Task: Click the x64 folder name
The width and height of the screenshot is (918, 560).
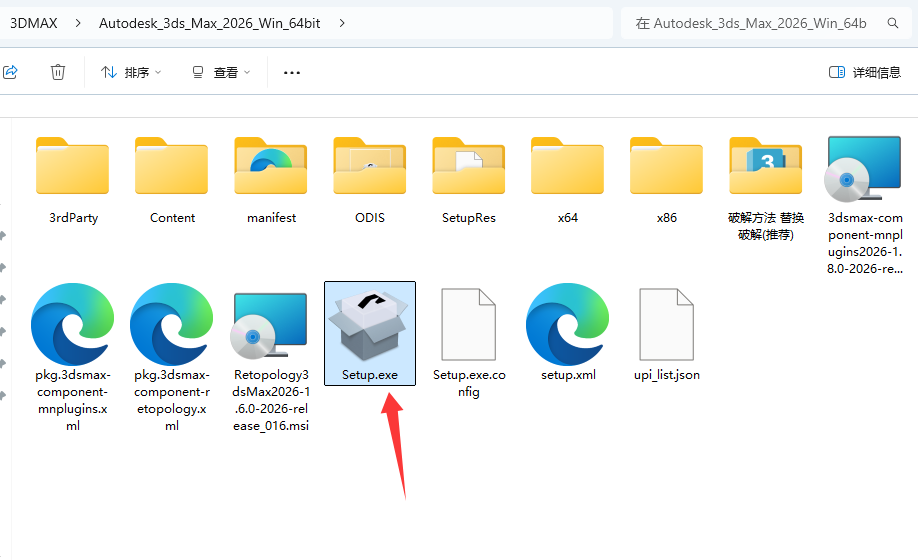Action: [x=567, y=218]
